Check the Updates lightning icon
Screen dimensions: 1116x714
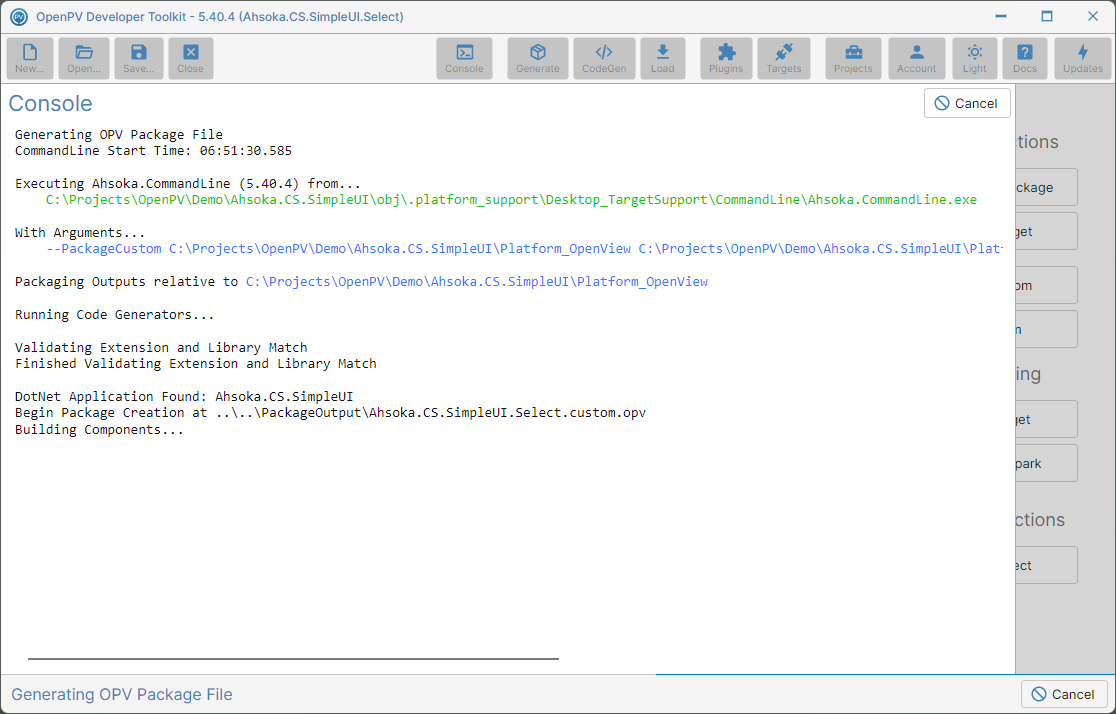1083,58
